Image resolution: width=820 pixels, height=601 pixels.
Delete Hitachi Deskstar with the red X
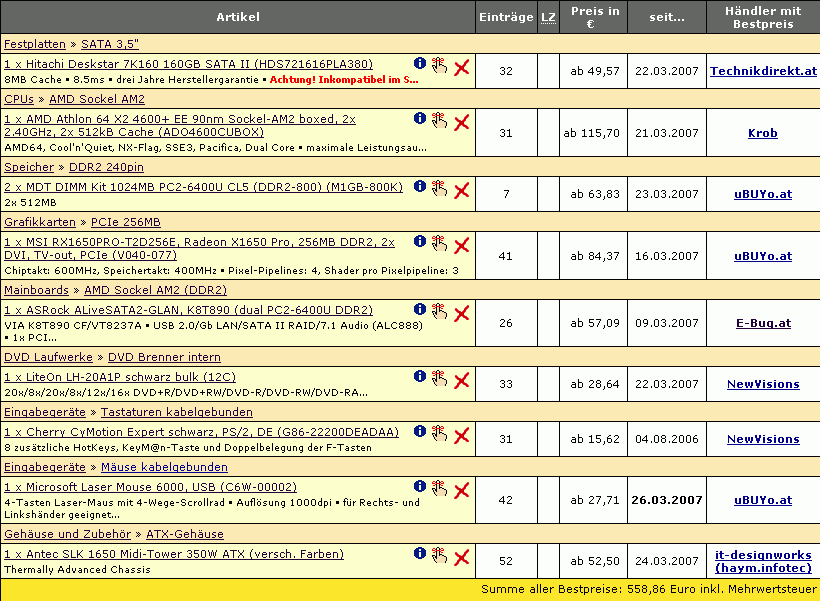click(x=461, y=67)
